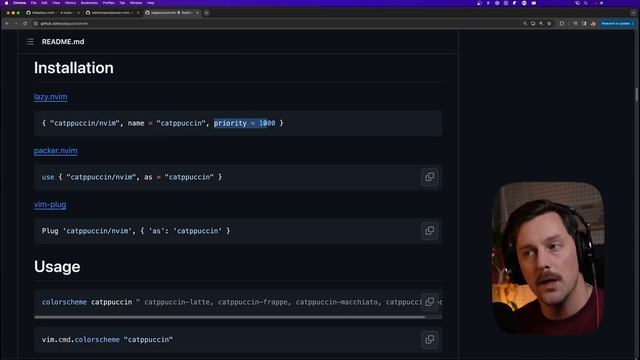Open the Chrome menu in menu bar
640x360 pixels.
point(19,3)
